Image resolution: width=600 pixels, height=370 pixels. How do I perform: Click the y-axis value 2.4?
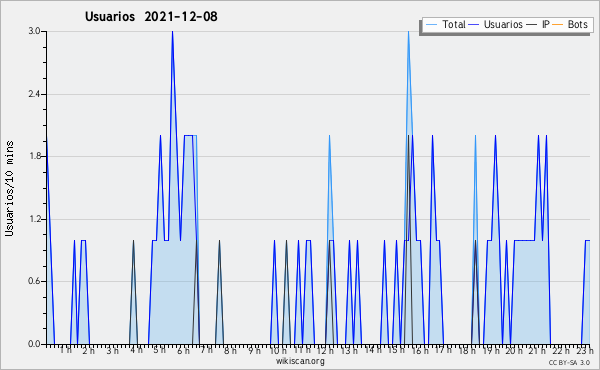tap(34, 94)
